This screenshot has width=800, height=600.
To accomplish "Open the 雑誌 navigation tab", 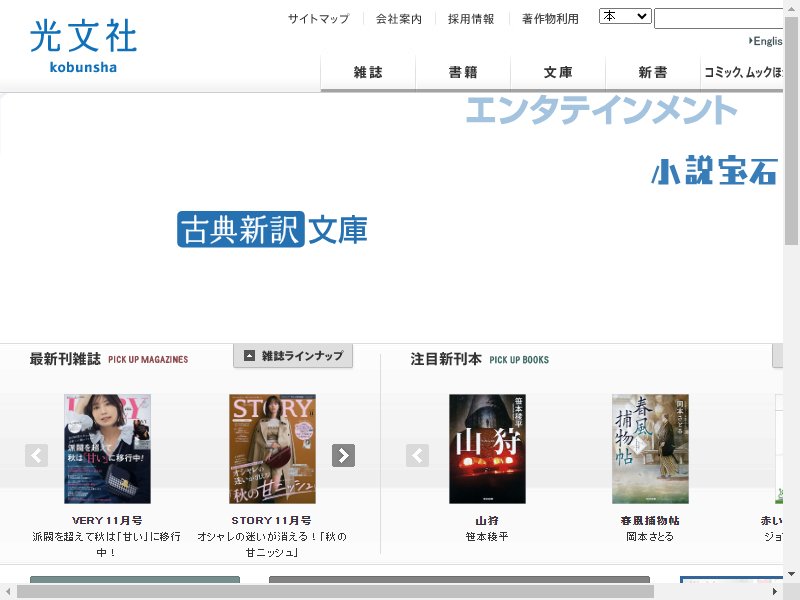I will 368,72.
